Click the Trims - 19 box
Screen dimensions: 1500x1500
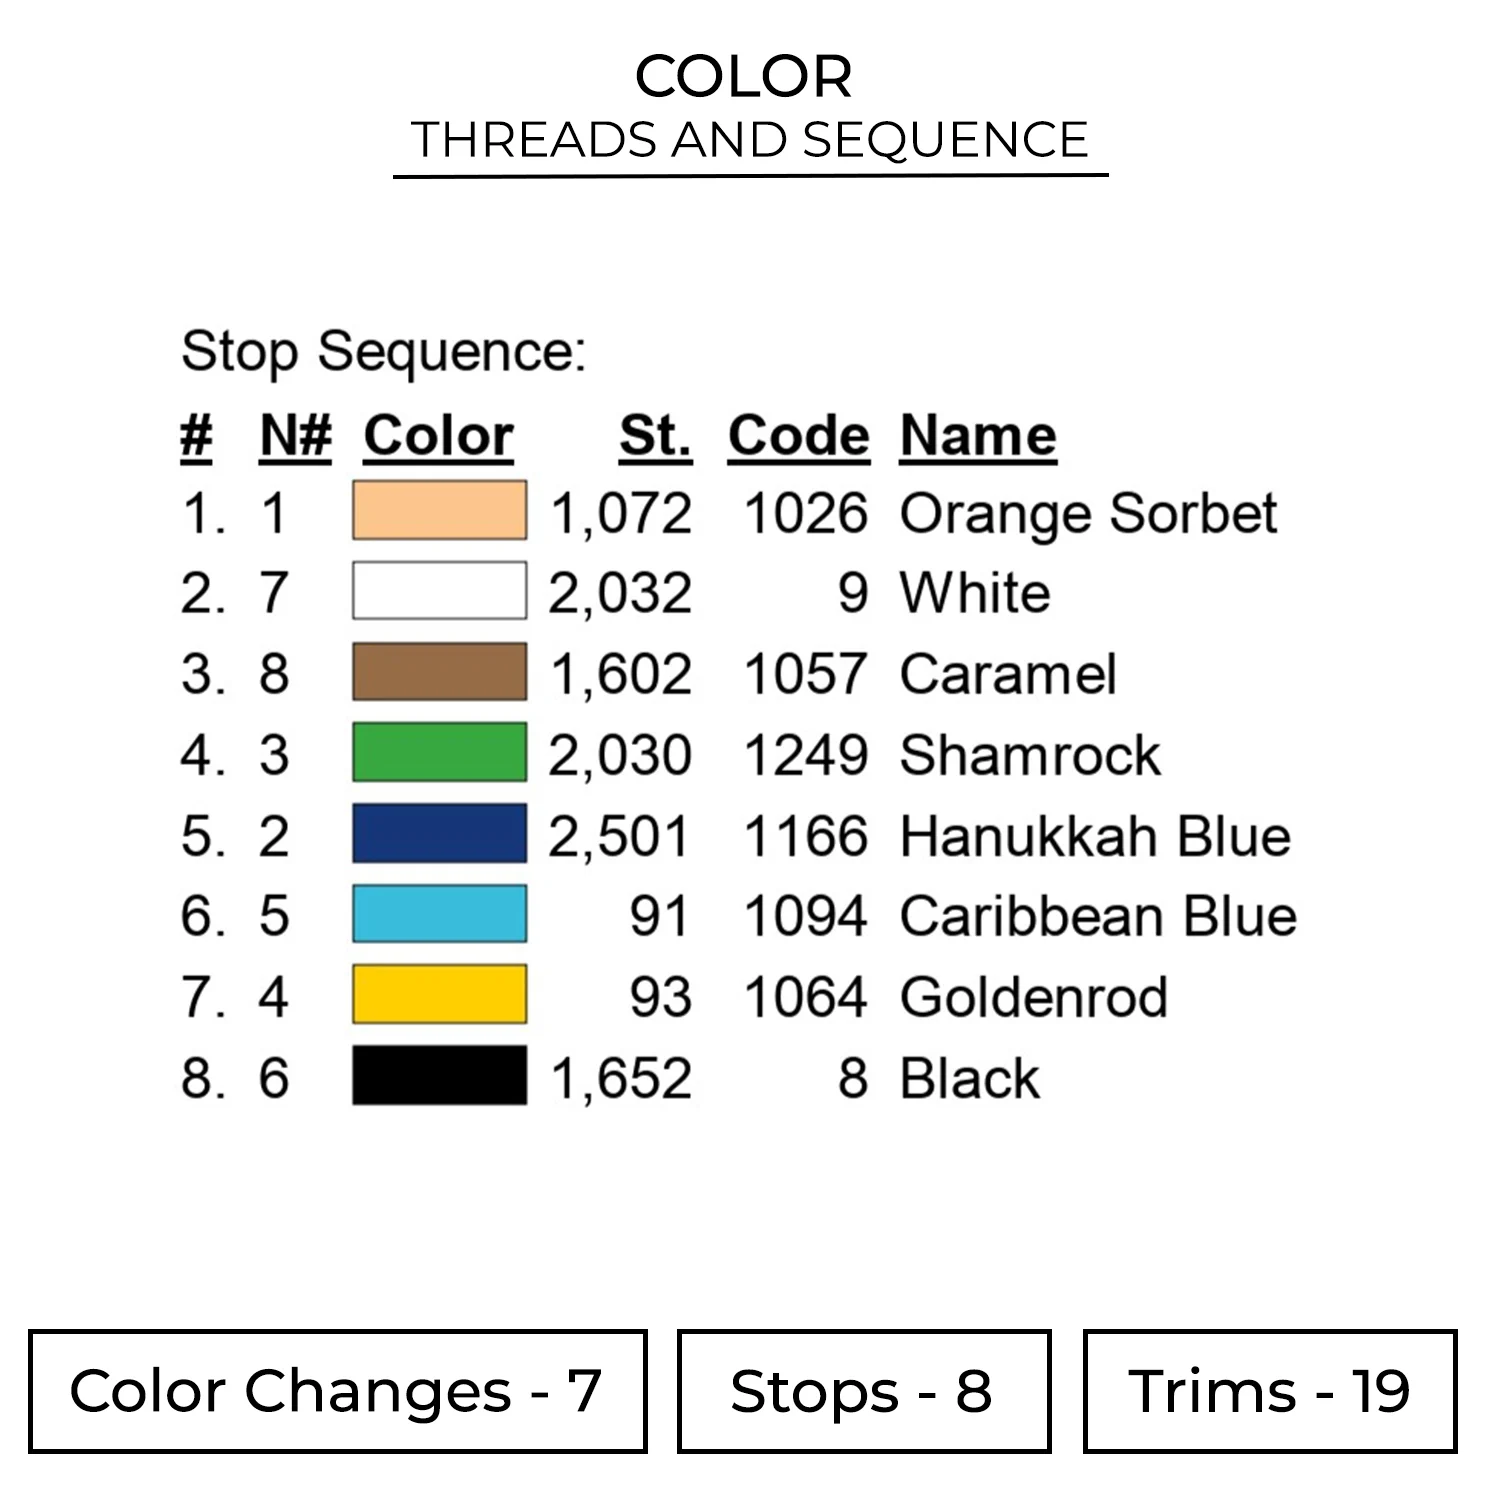[1269, 1391]
